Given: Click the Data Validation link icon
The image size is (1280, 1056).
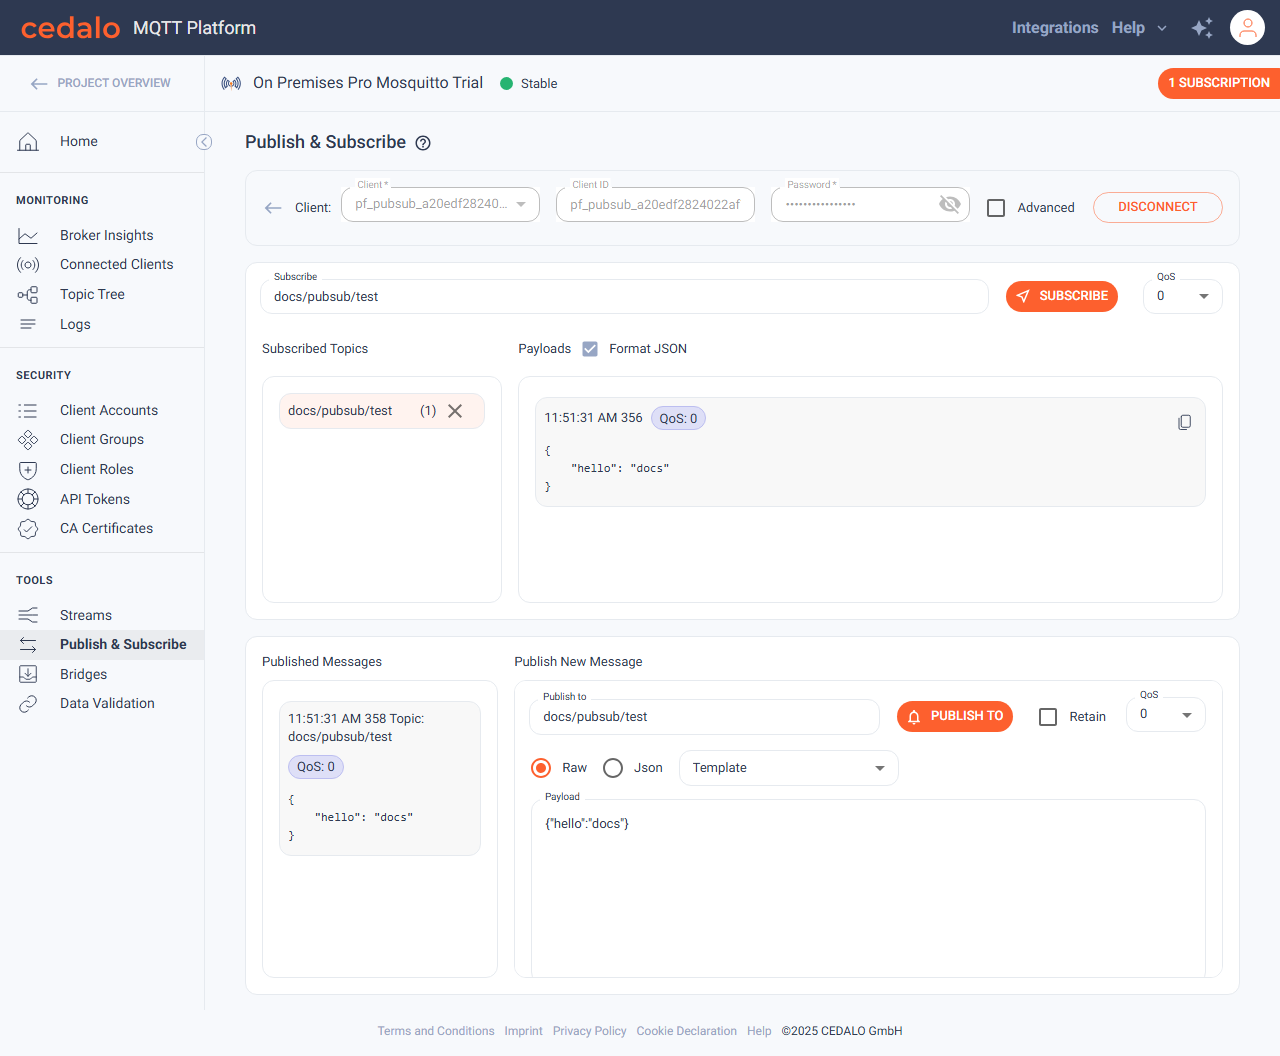Looking at the screenshot, I should (28, 704).
